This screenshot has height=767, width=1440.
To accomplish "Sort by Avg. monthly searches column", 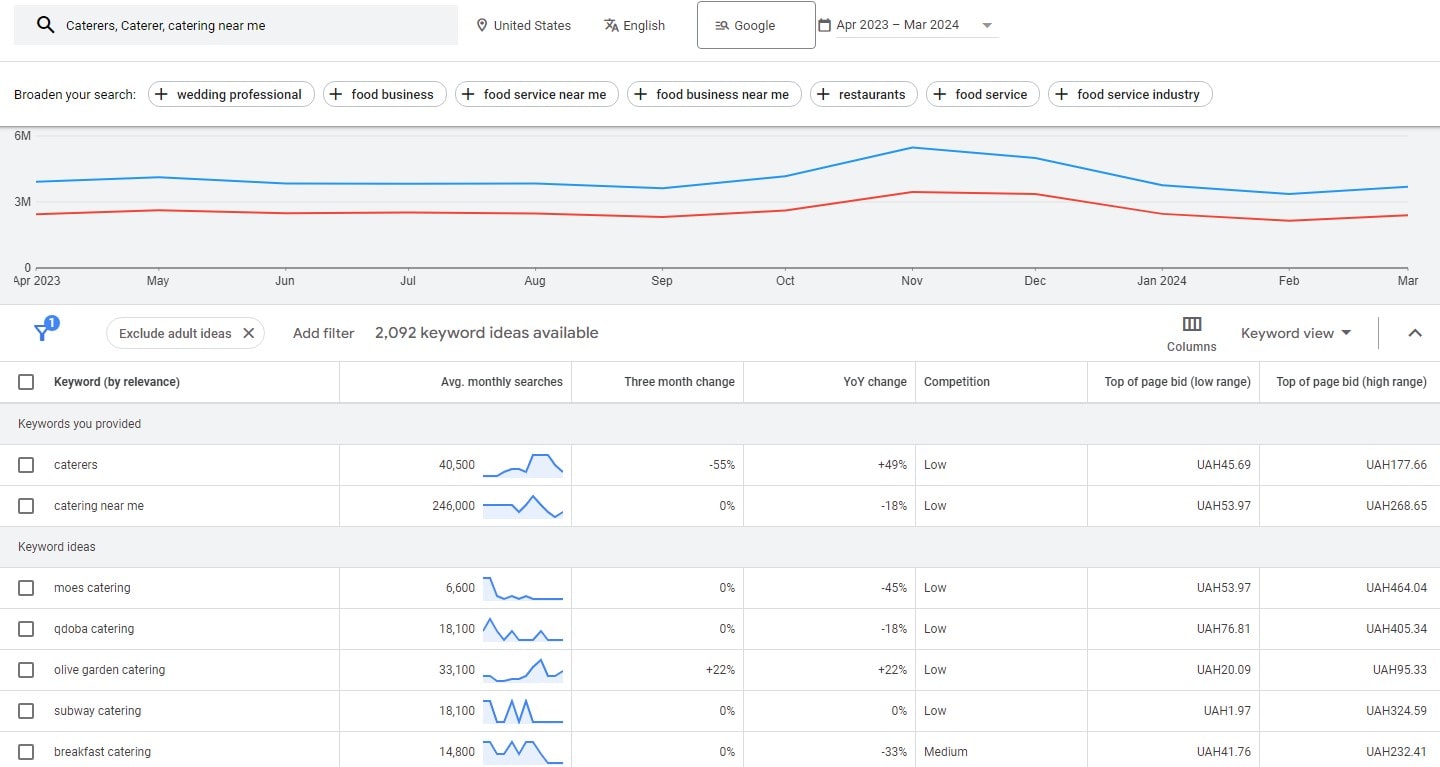I will [502, 382].
